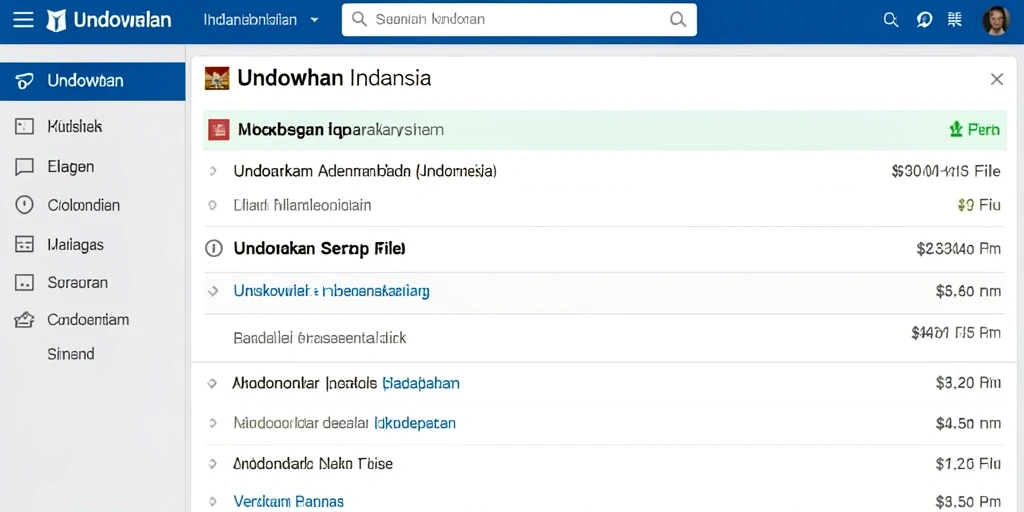Open Elagen in the sidebar
The height and width of the screenshot is (512, 1024).
coord(71,167)
